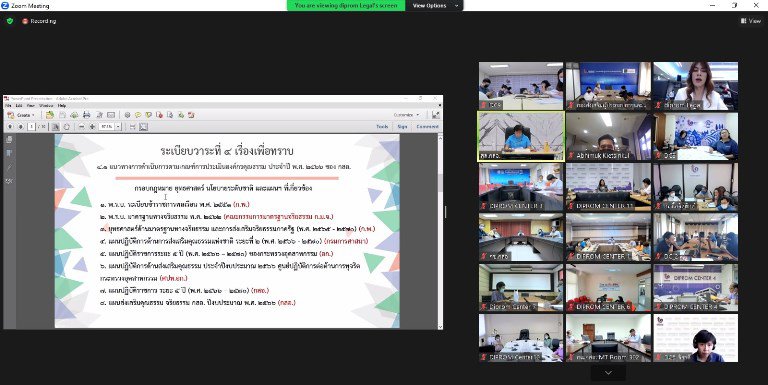Image resolution: width=768 pixels, height=385 pixels.
Task: Click Acrobat vertical scrollbar down arrow
Action: [440, 326]
